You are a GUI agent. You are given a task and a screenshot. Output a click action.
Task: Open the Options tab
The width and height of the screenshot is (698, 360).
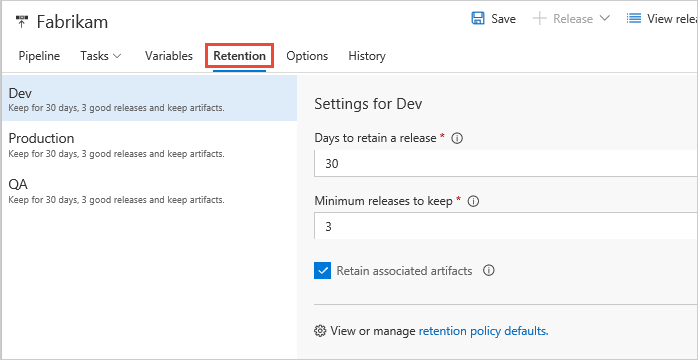pos(307,56)
